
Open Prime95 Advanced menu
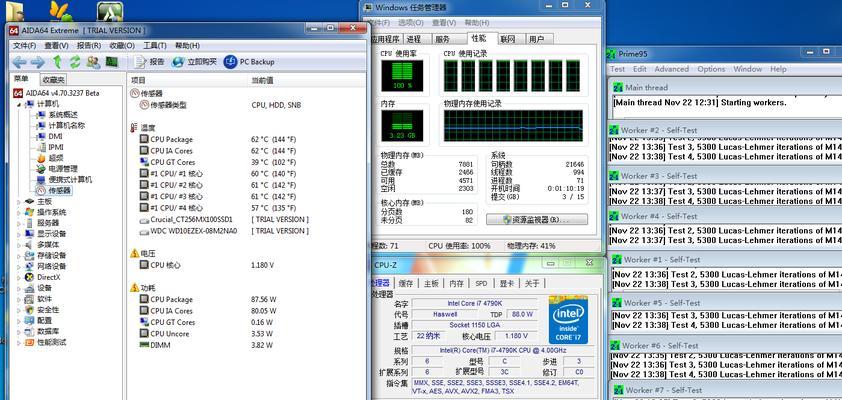tap(671, 69)
